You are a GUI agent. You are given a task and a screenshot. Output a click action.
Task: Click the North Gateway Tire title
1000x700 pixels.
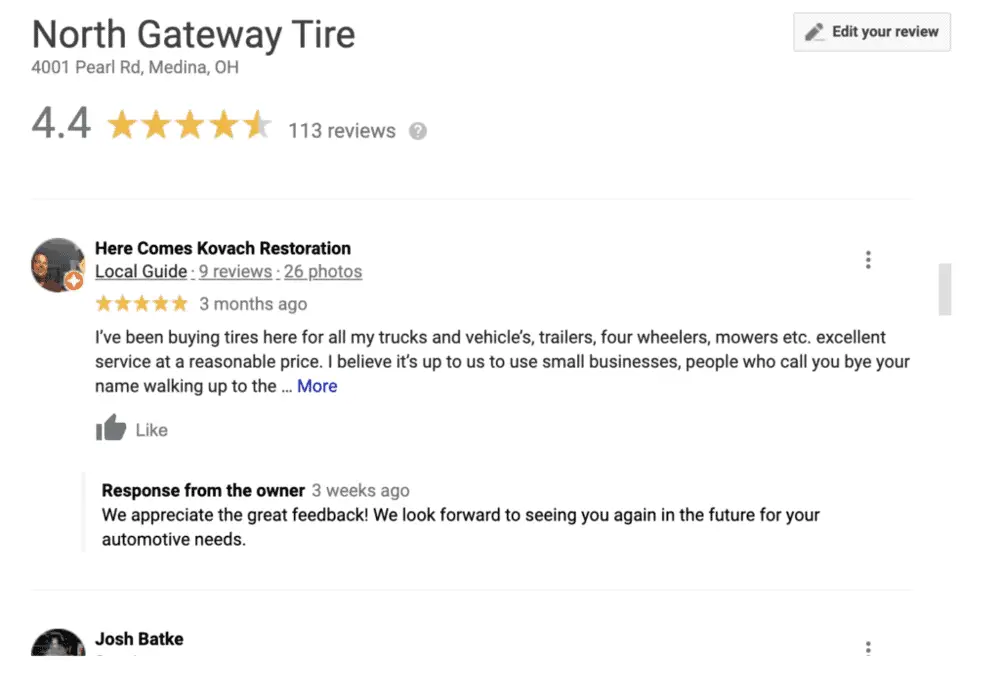[x=193, y=34]
